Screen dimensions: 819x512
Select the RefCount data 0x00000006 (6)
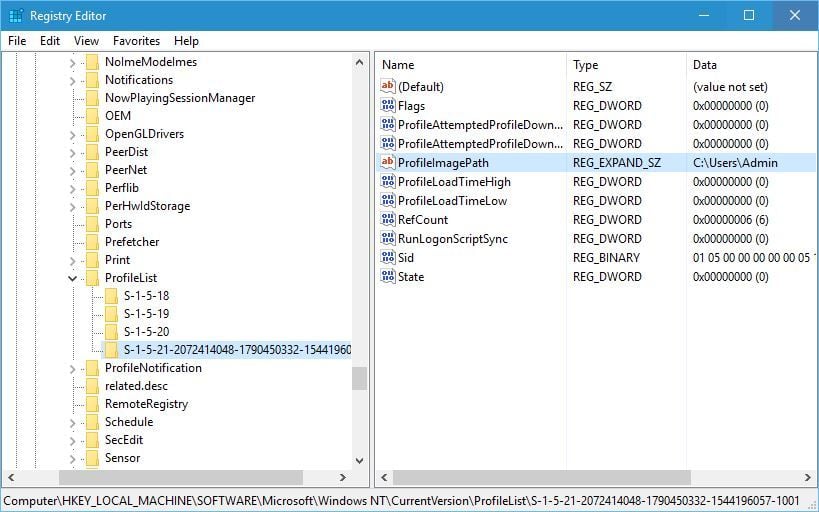pyautogui.click(x=730, y=219)
